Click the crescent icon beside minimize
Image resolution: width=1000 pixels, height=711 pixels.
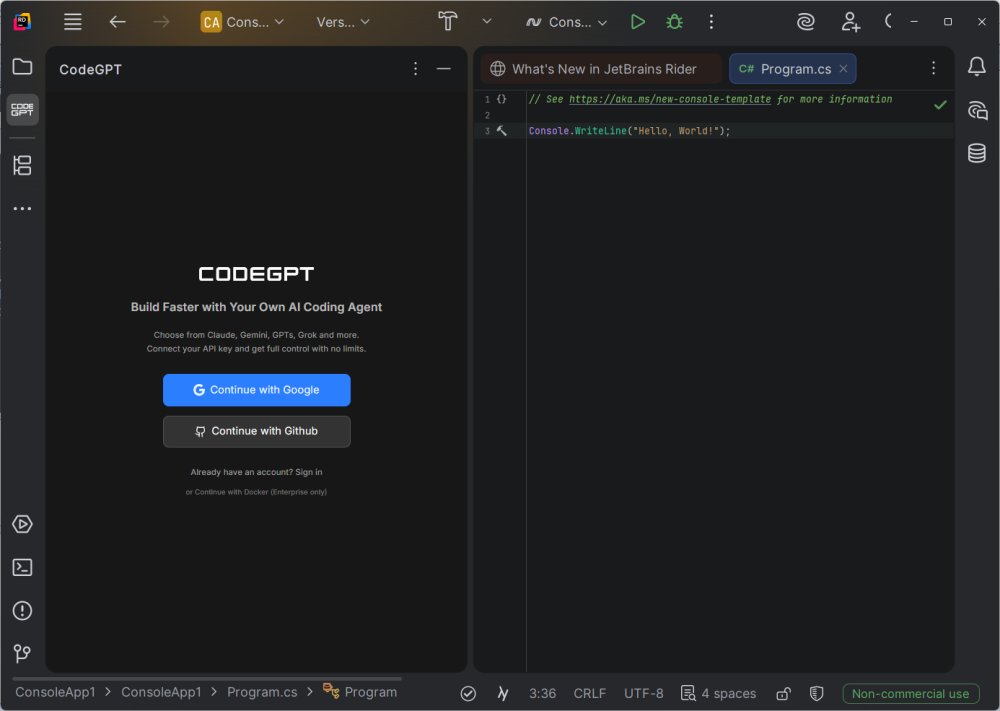888,22
